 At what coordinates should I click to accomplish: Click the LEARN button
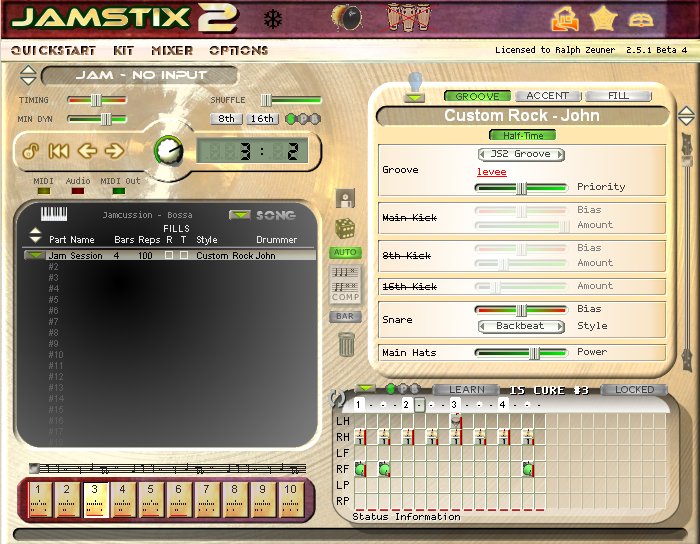point(466,390)
